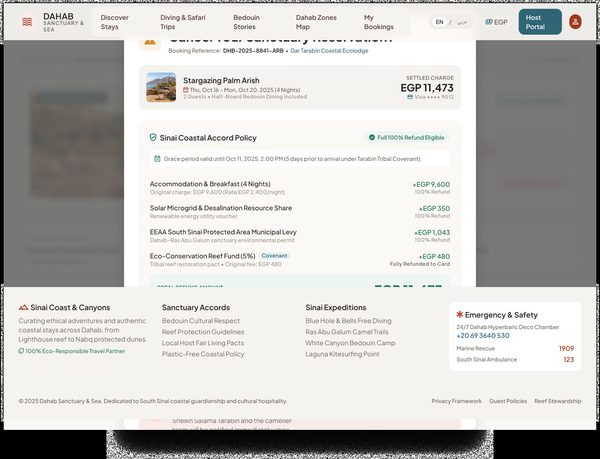The image size is (600, 459).
Task: Click Marine Rescue number 1909
Action: point(566,348)
